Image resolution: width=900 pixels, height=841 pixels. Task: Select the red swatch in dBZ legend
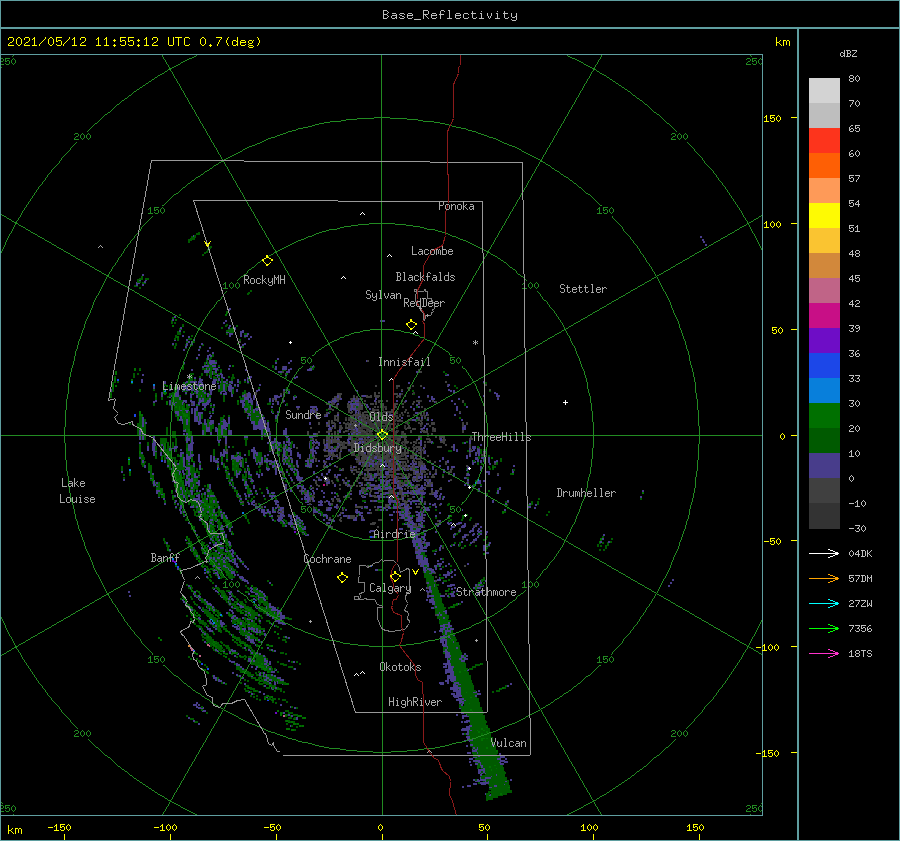[x=824, y=140]
